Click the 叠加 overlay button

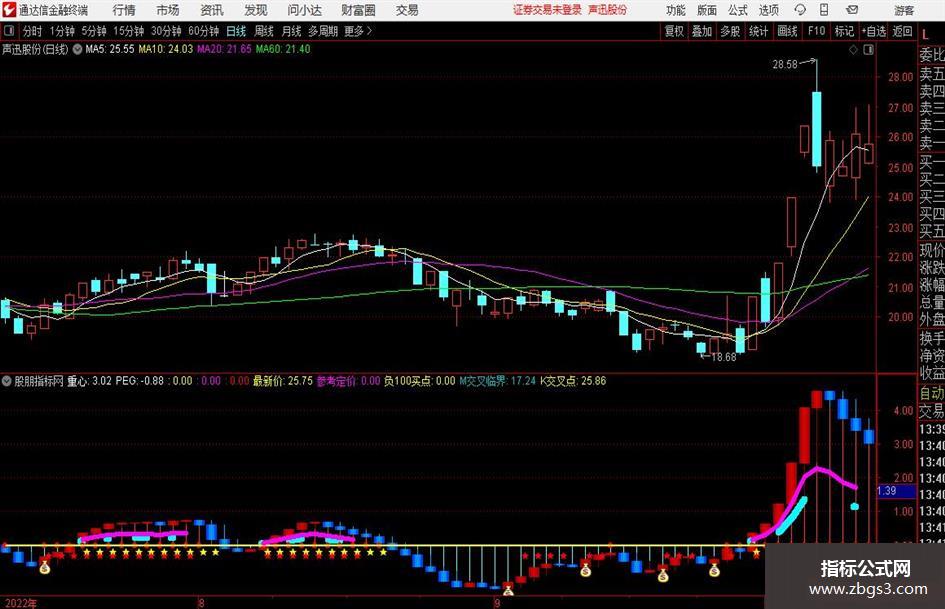[x=702, y=31]
